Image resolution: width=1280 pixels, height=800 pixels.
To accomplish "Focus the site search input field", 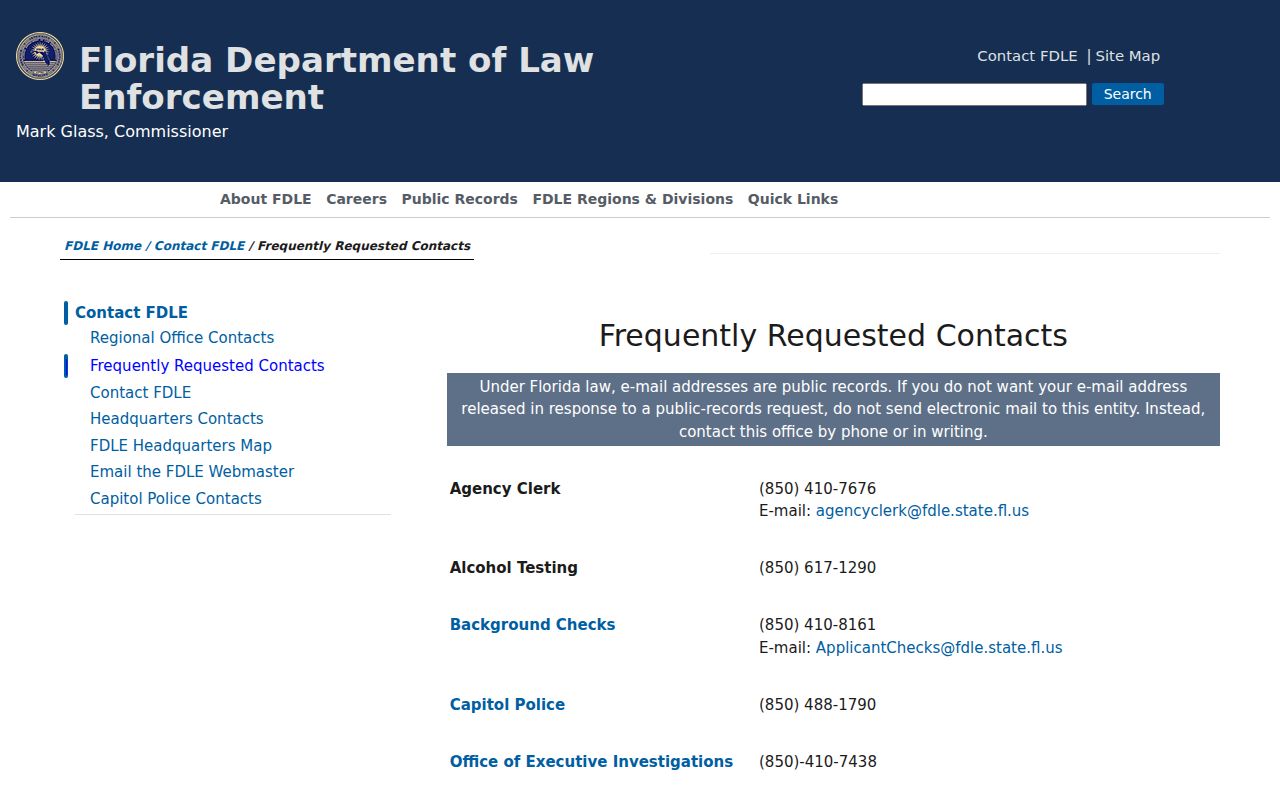I will click(974, 94).
